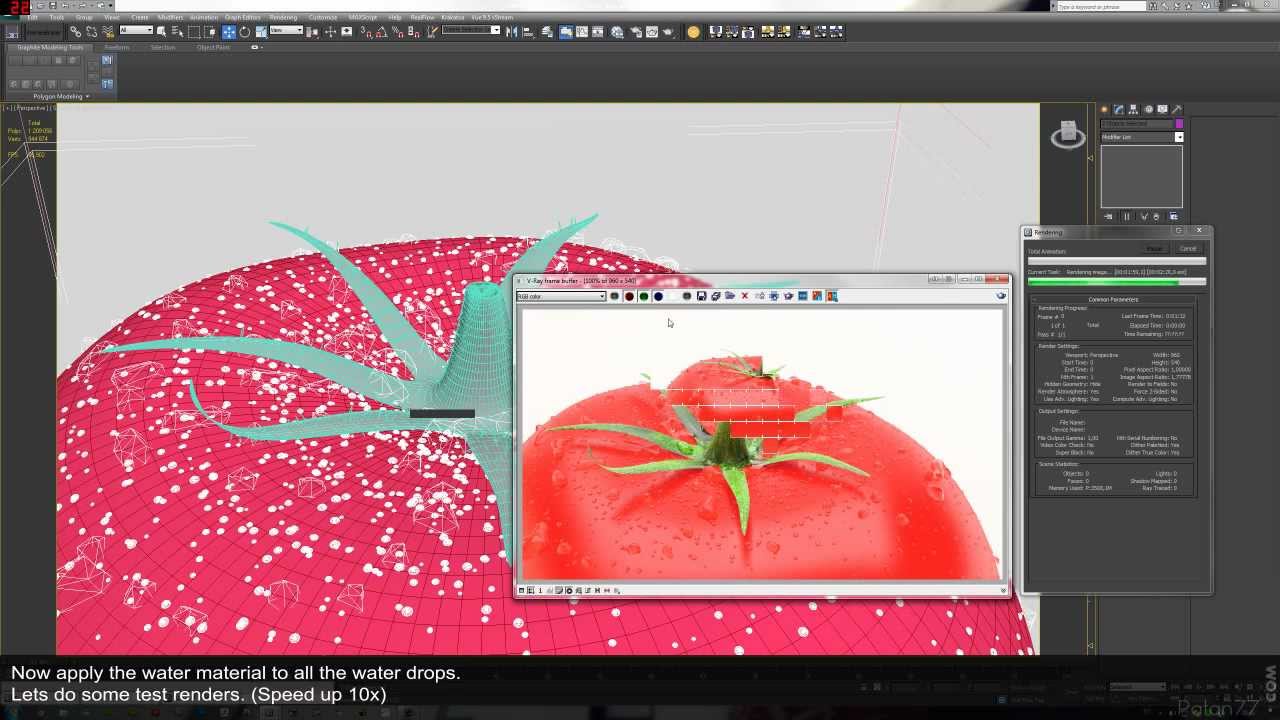
Task: Toggle red channel in V-Ray frame buffer
Action: 629,296
